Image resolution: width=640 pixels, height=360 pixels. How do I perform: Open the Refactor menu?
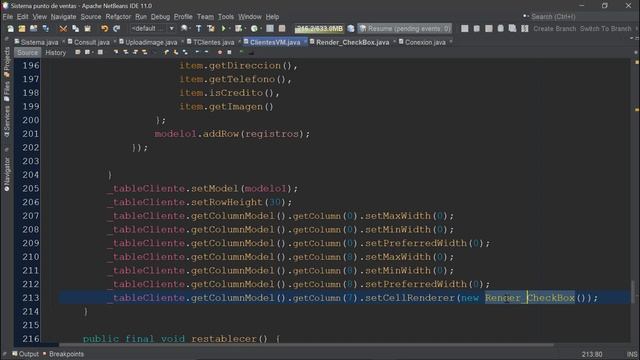118,17
